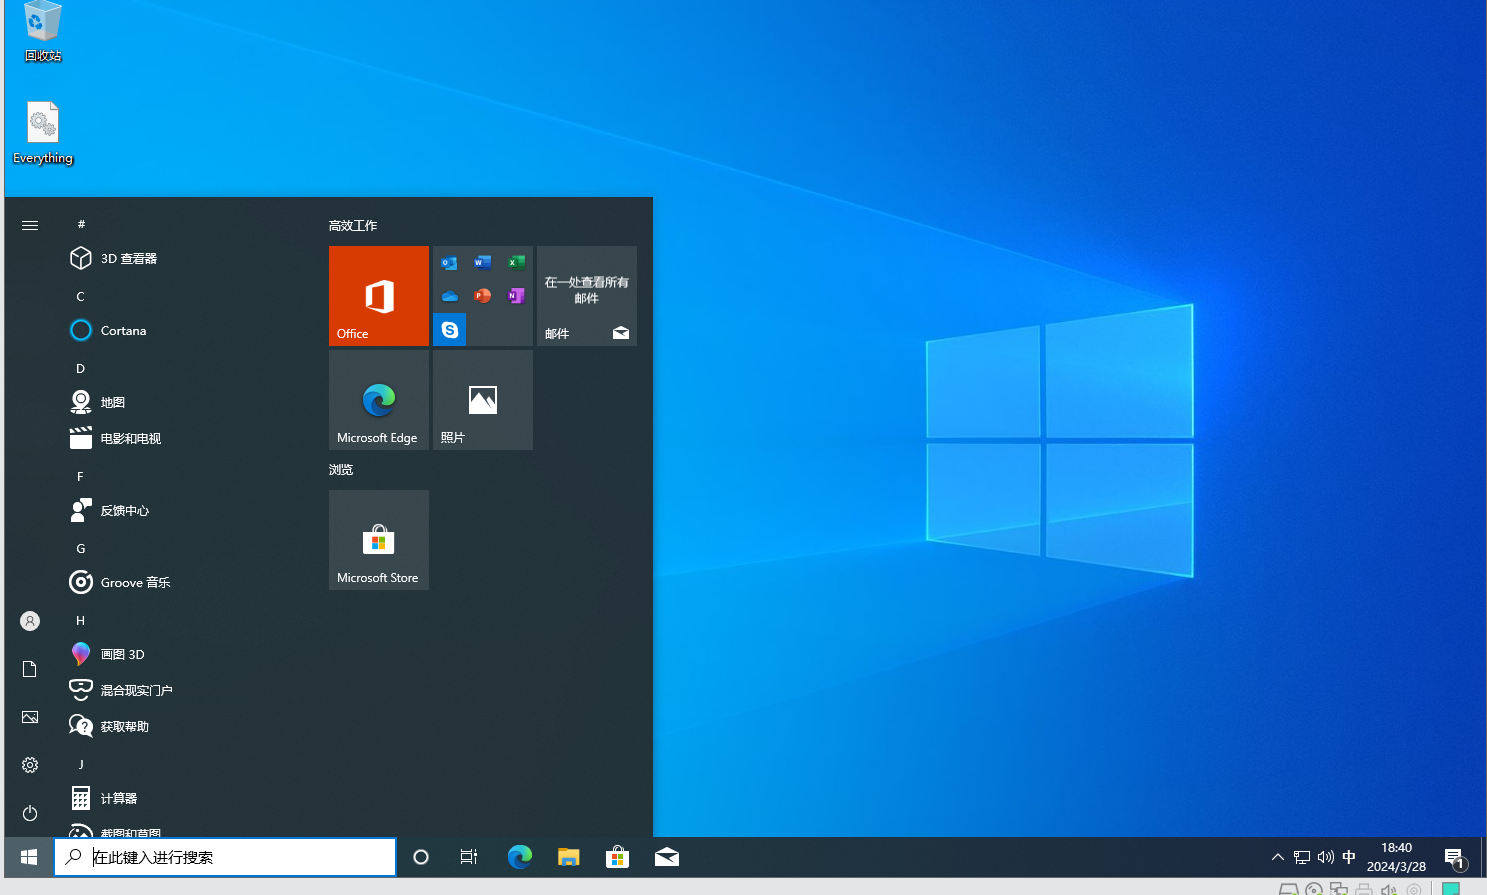Open Cortana from app list
The height and width of the screenshot is (895, 1487).
123,330
